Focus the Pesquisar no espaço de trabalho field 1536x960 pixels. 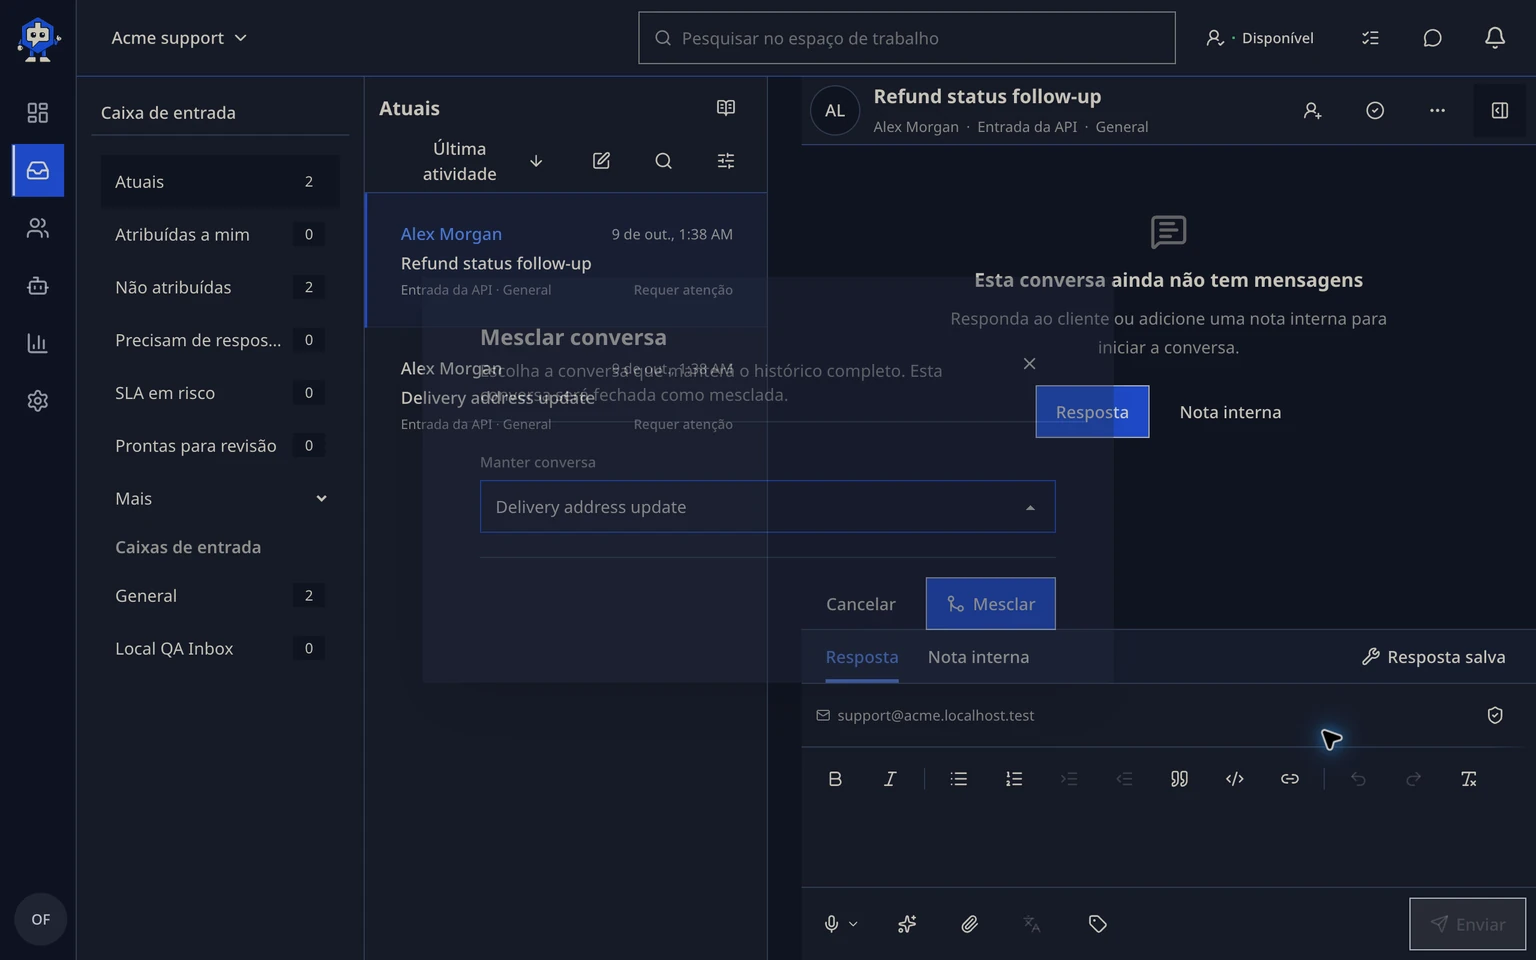[907, 38]
